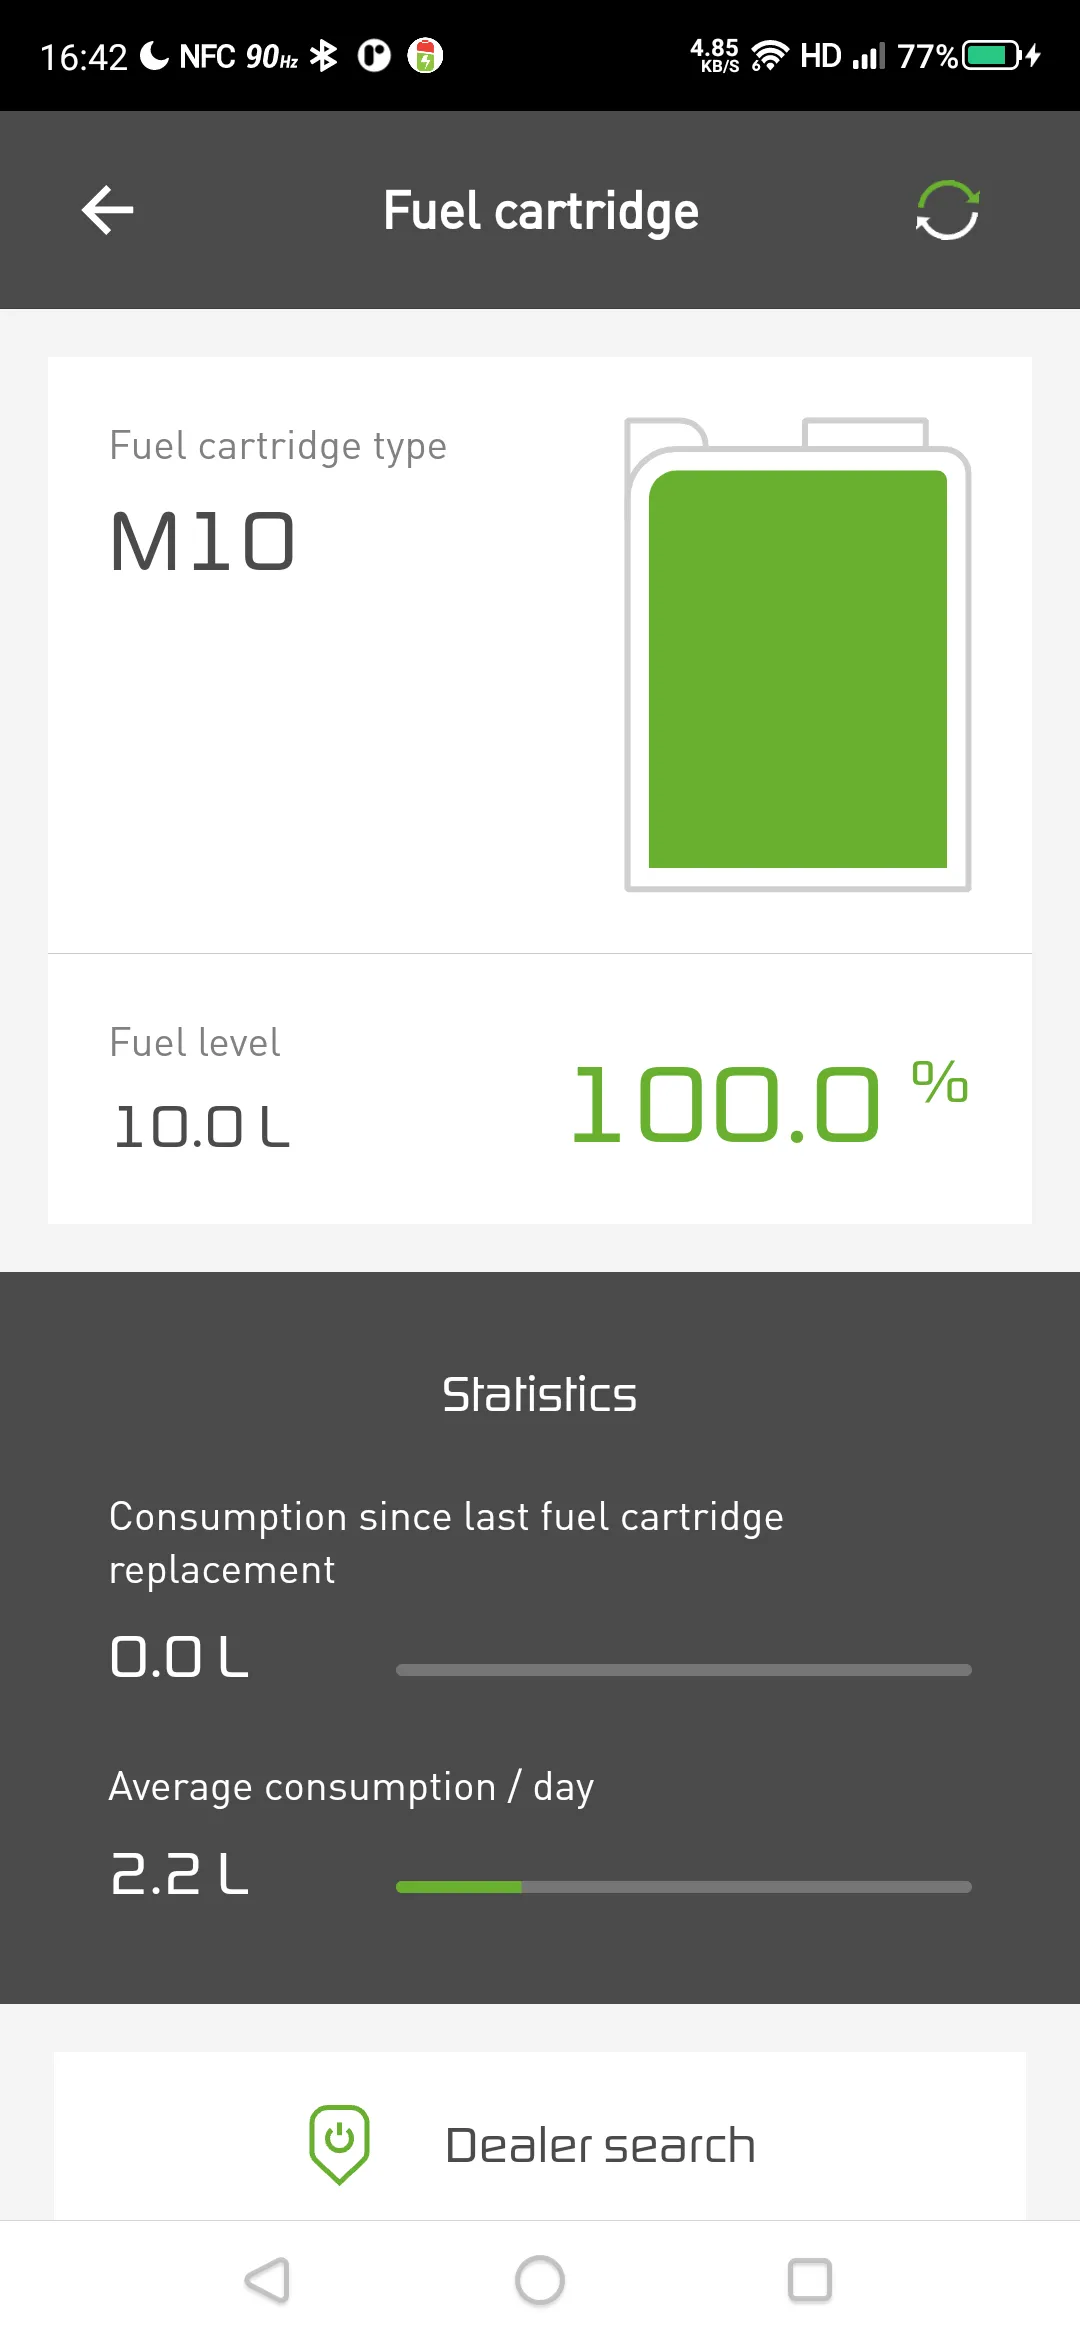This screenshot has width=1080, height=2340.
Task: Tap the back arrow icon
Action: pos(108,210)
